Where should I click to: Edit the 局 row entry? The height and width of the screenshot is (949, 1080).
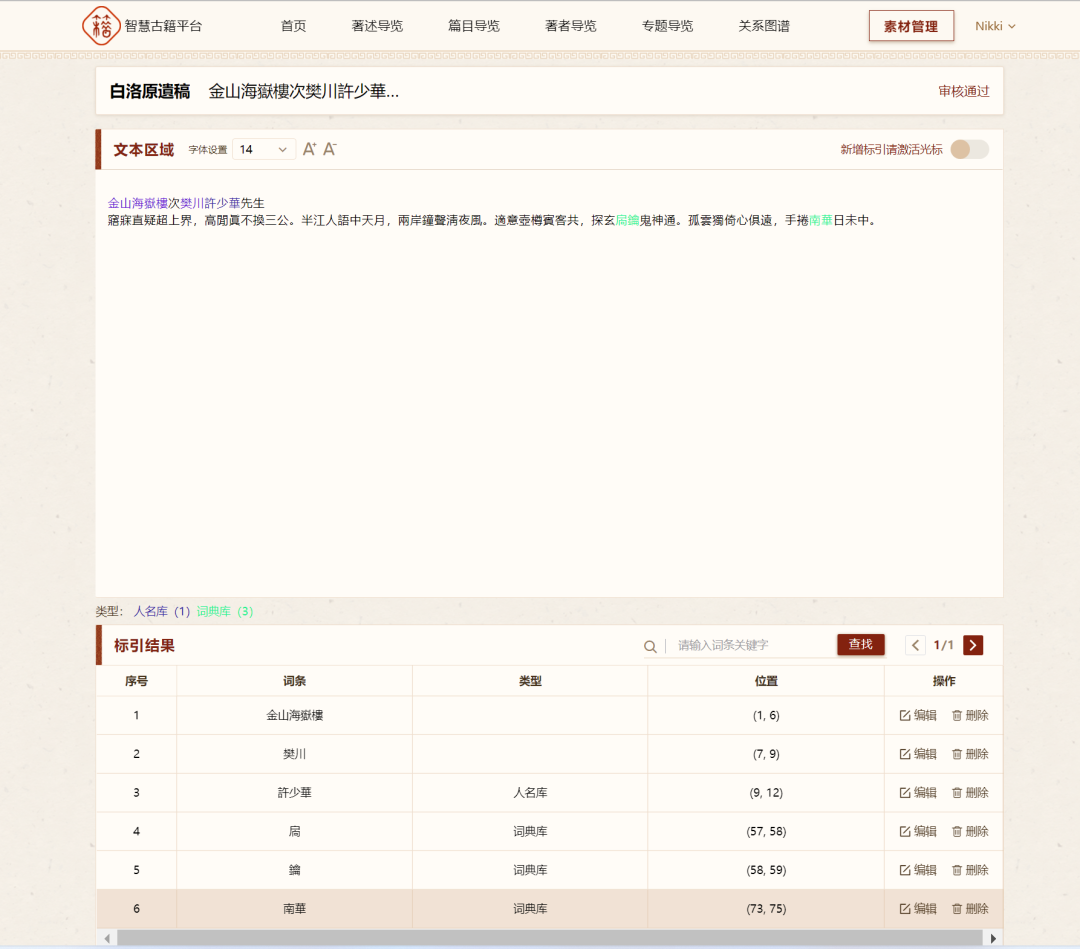(x=917, y=831)
